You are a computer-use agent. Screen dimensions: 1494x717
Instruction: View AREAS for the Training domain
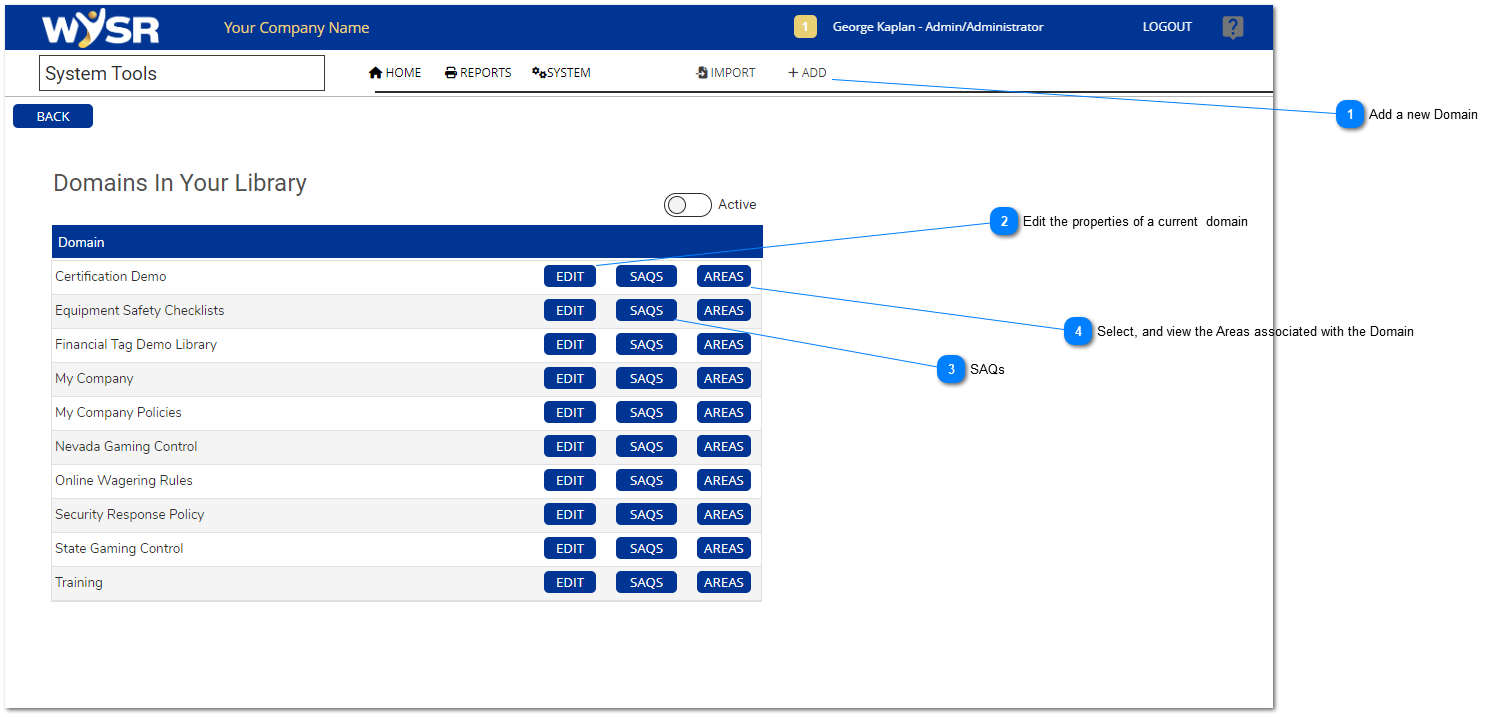tap(723, 582)
